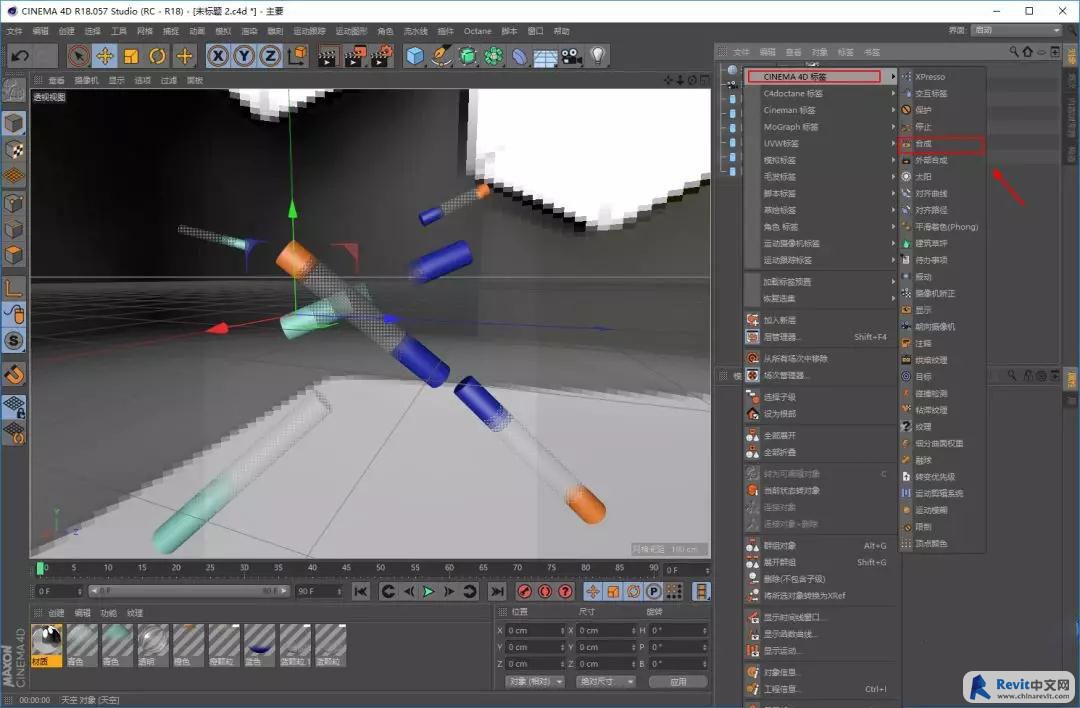Select 透明 material thumbnail
The image size is (1080, 708).
point(153,645)
